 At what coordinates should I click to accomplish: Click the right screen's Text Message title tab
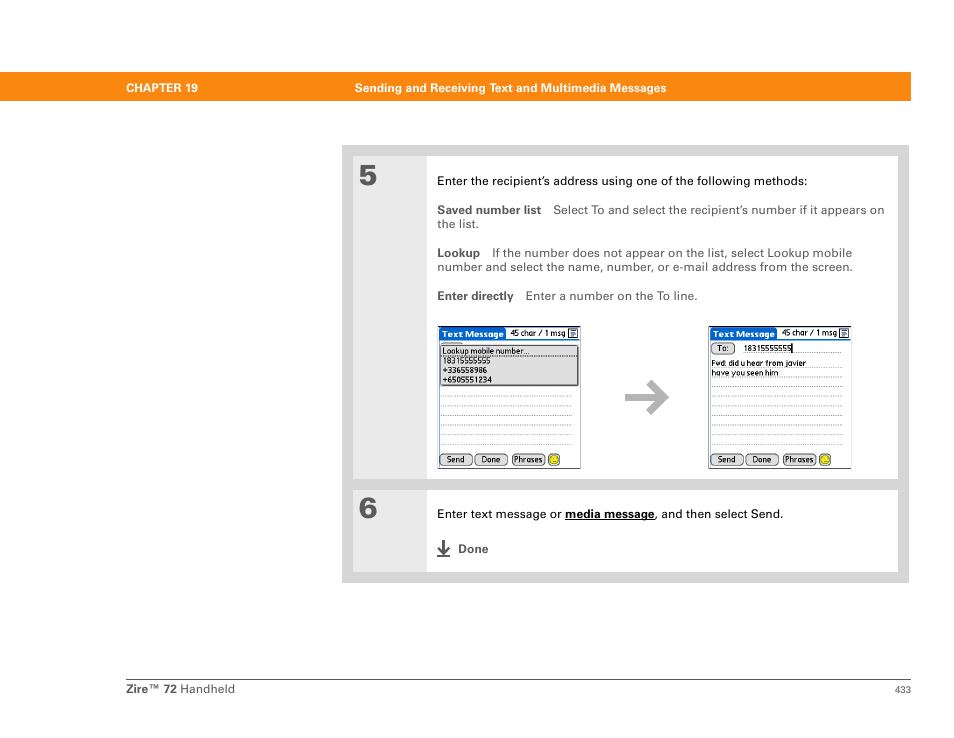click(x=743, y=334)
